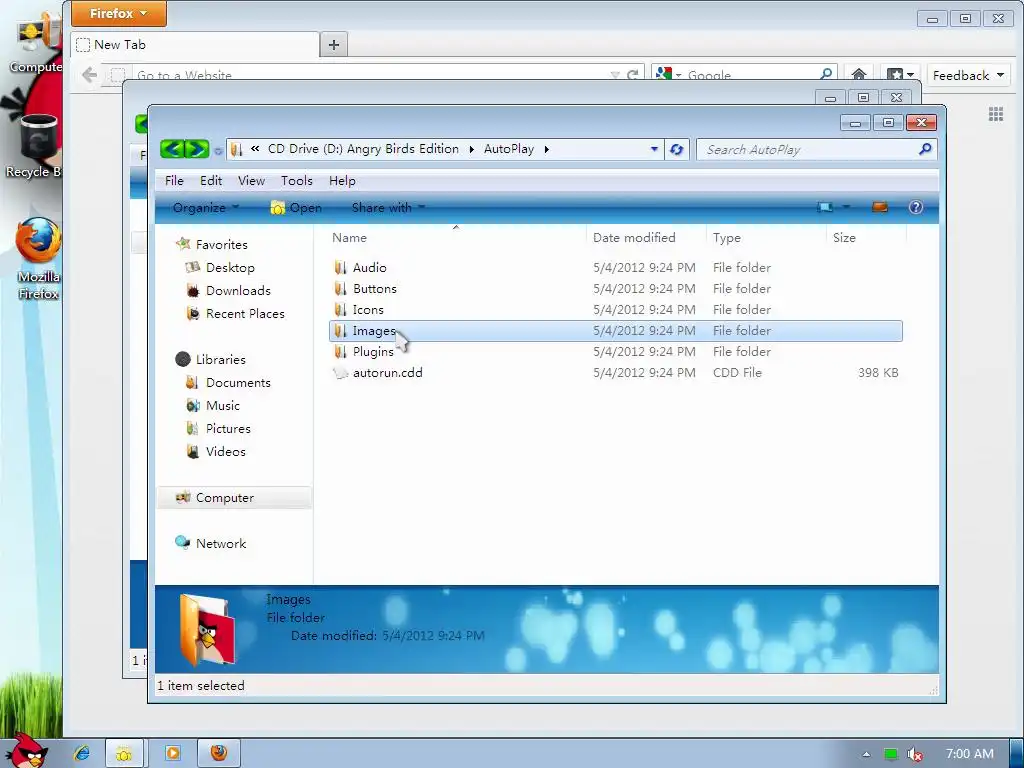
Task: Open Recent Places under Favorites
Action: click(245, 313)
